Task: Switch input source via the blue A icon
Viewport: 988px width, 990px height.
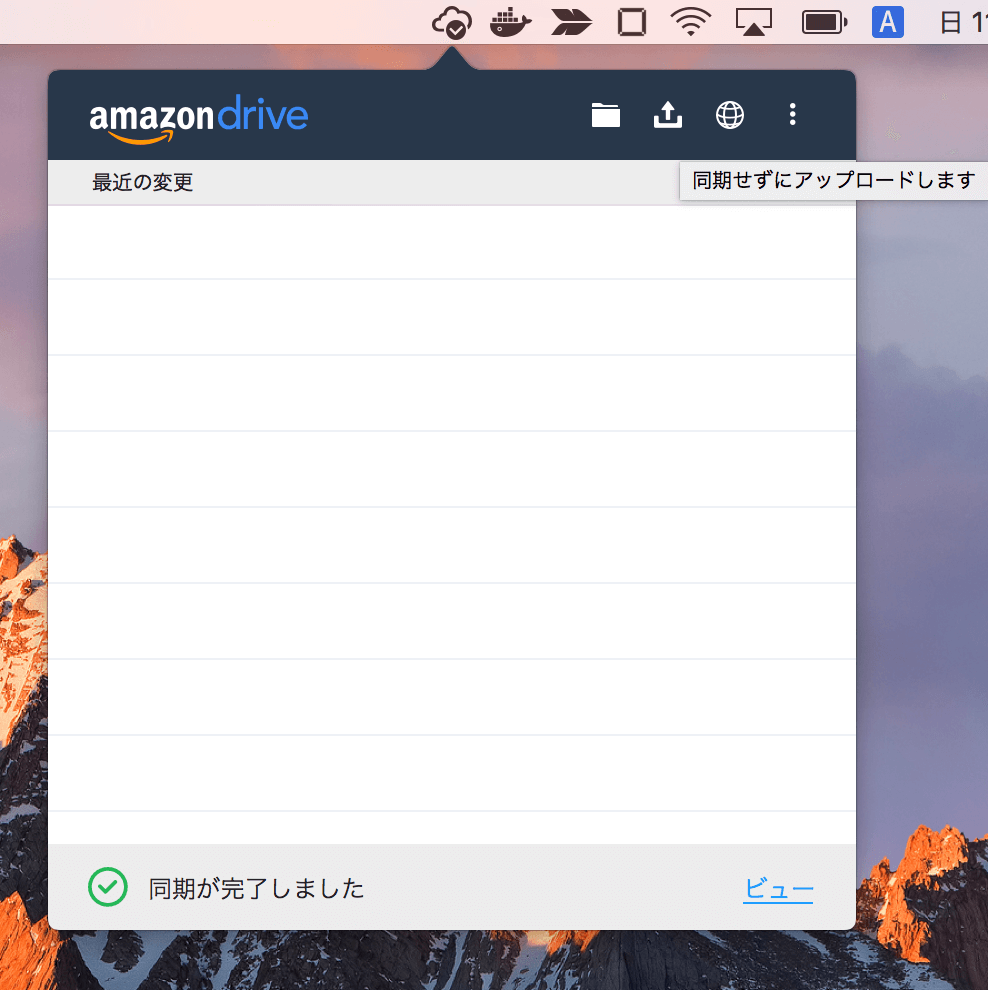Action: click(x=887, y=21)
